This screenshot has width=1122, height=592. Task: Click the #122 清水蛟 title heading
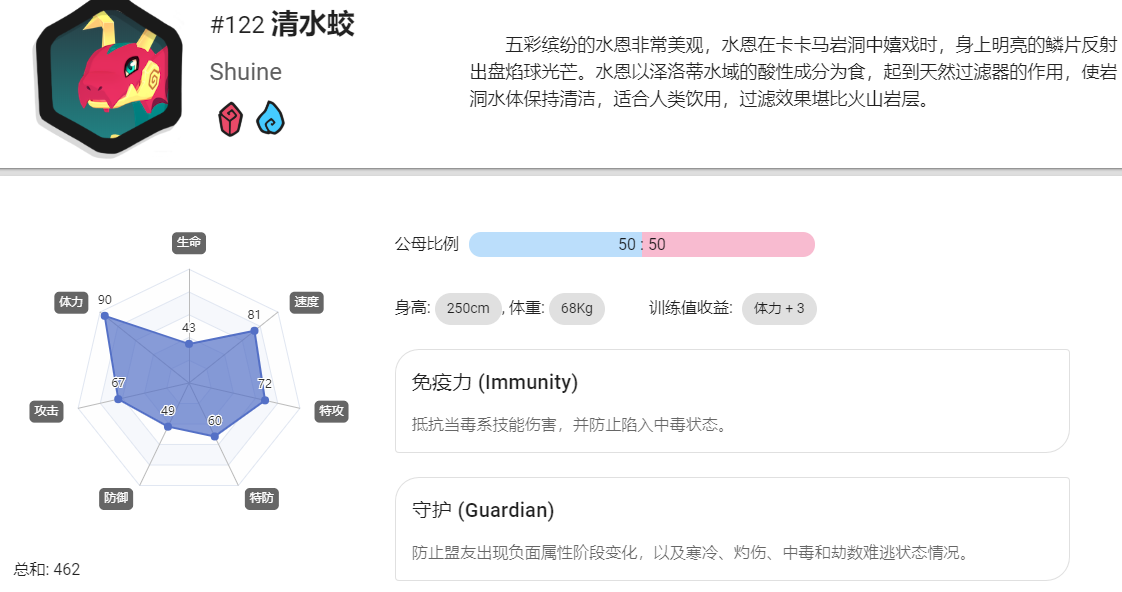click(282, 24)
